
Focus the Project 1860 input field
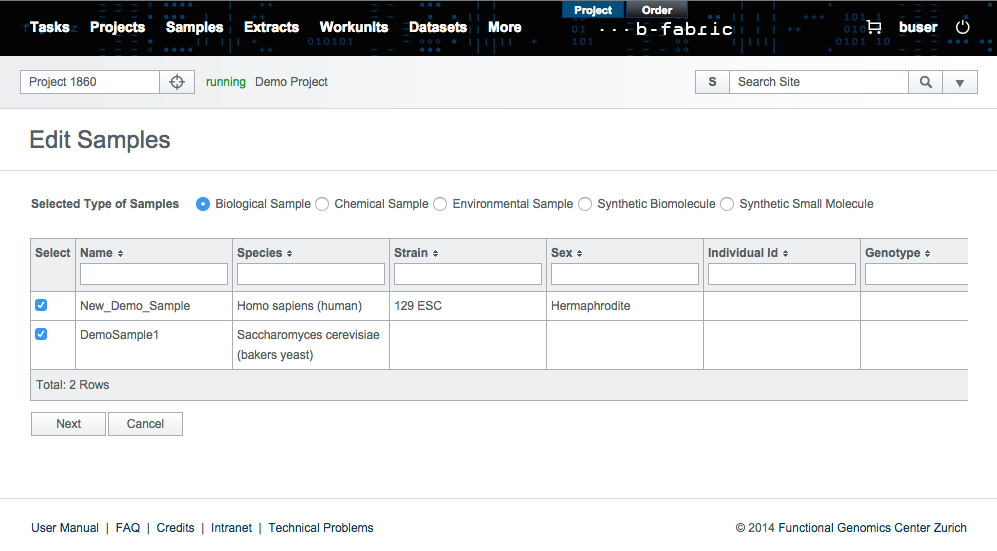click(x=90, y=82)
